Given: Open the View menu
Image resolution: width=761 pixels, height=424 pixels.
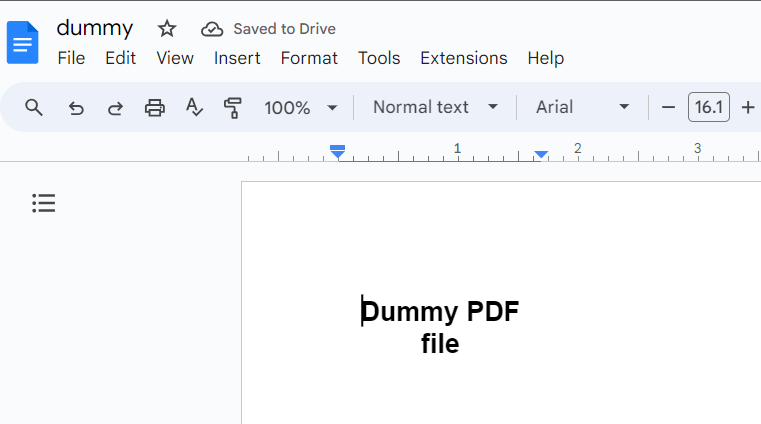Looking at the screenshot, I should (x=175, y=58).
